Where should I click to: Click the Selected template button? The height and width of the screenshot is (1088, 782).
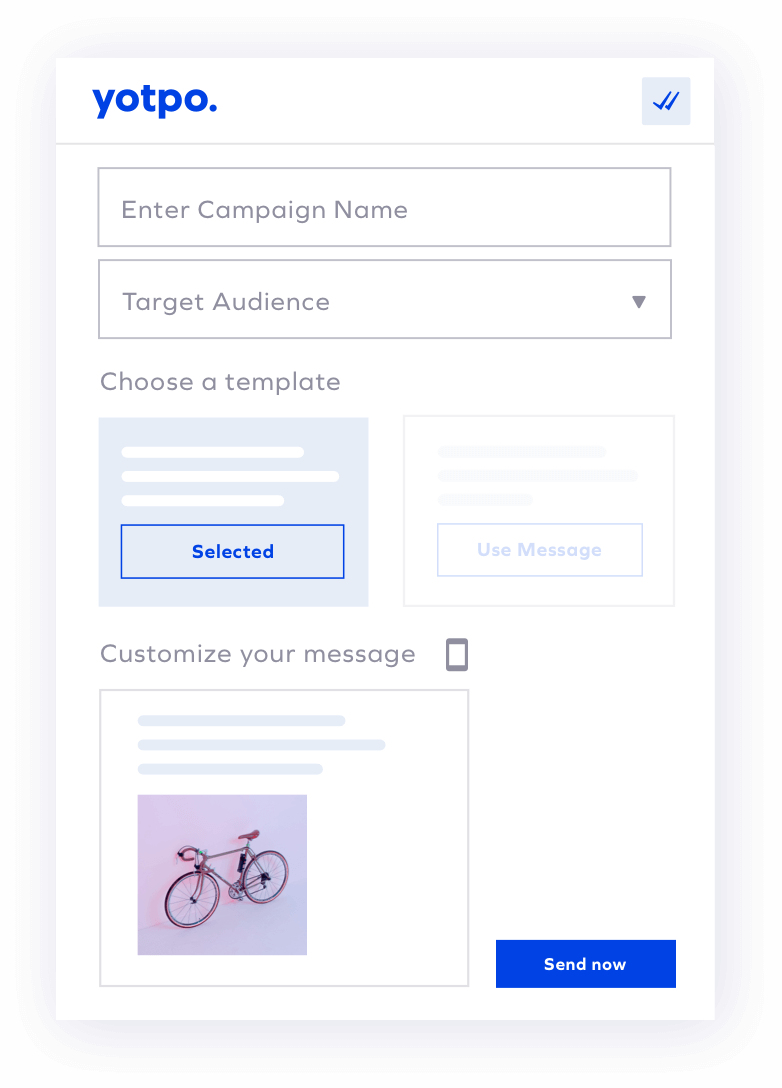coord(232,552)
